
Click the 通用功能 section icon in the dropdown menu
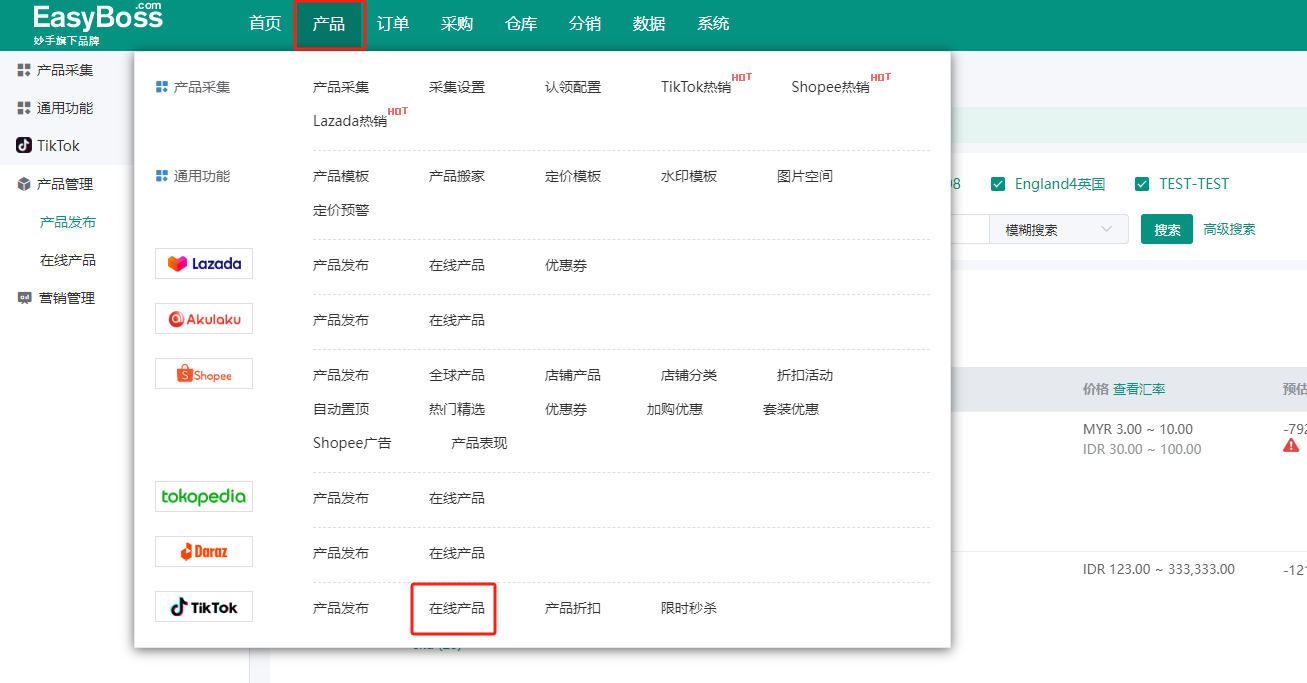pyautogui.click(x=162, y=176)
